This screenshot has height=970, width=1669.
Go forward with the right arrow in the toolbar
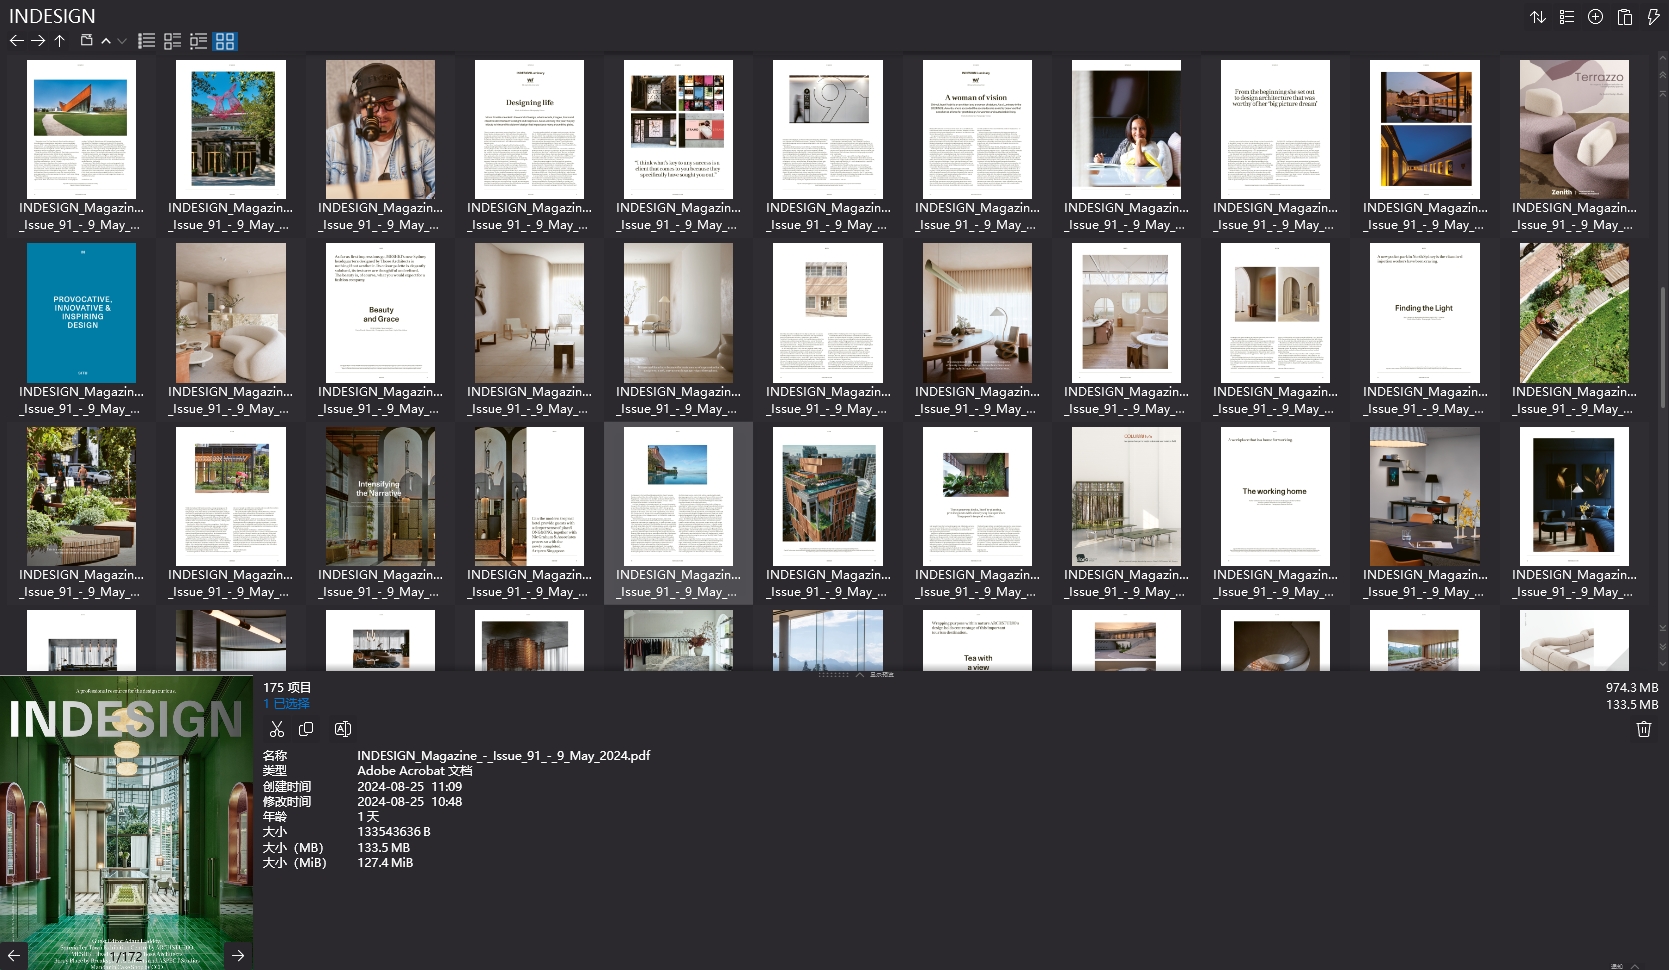[x=38, y=41]
